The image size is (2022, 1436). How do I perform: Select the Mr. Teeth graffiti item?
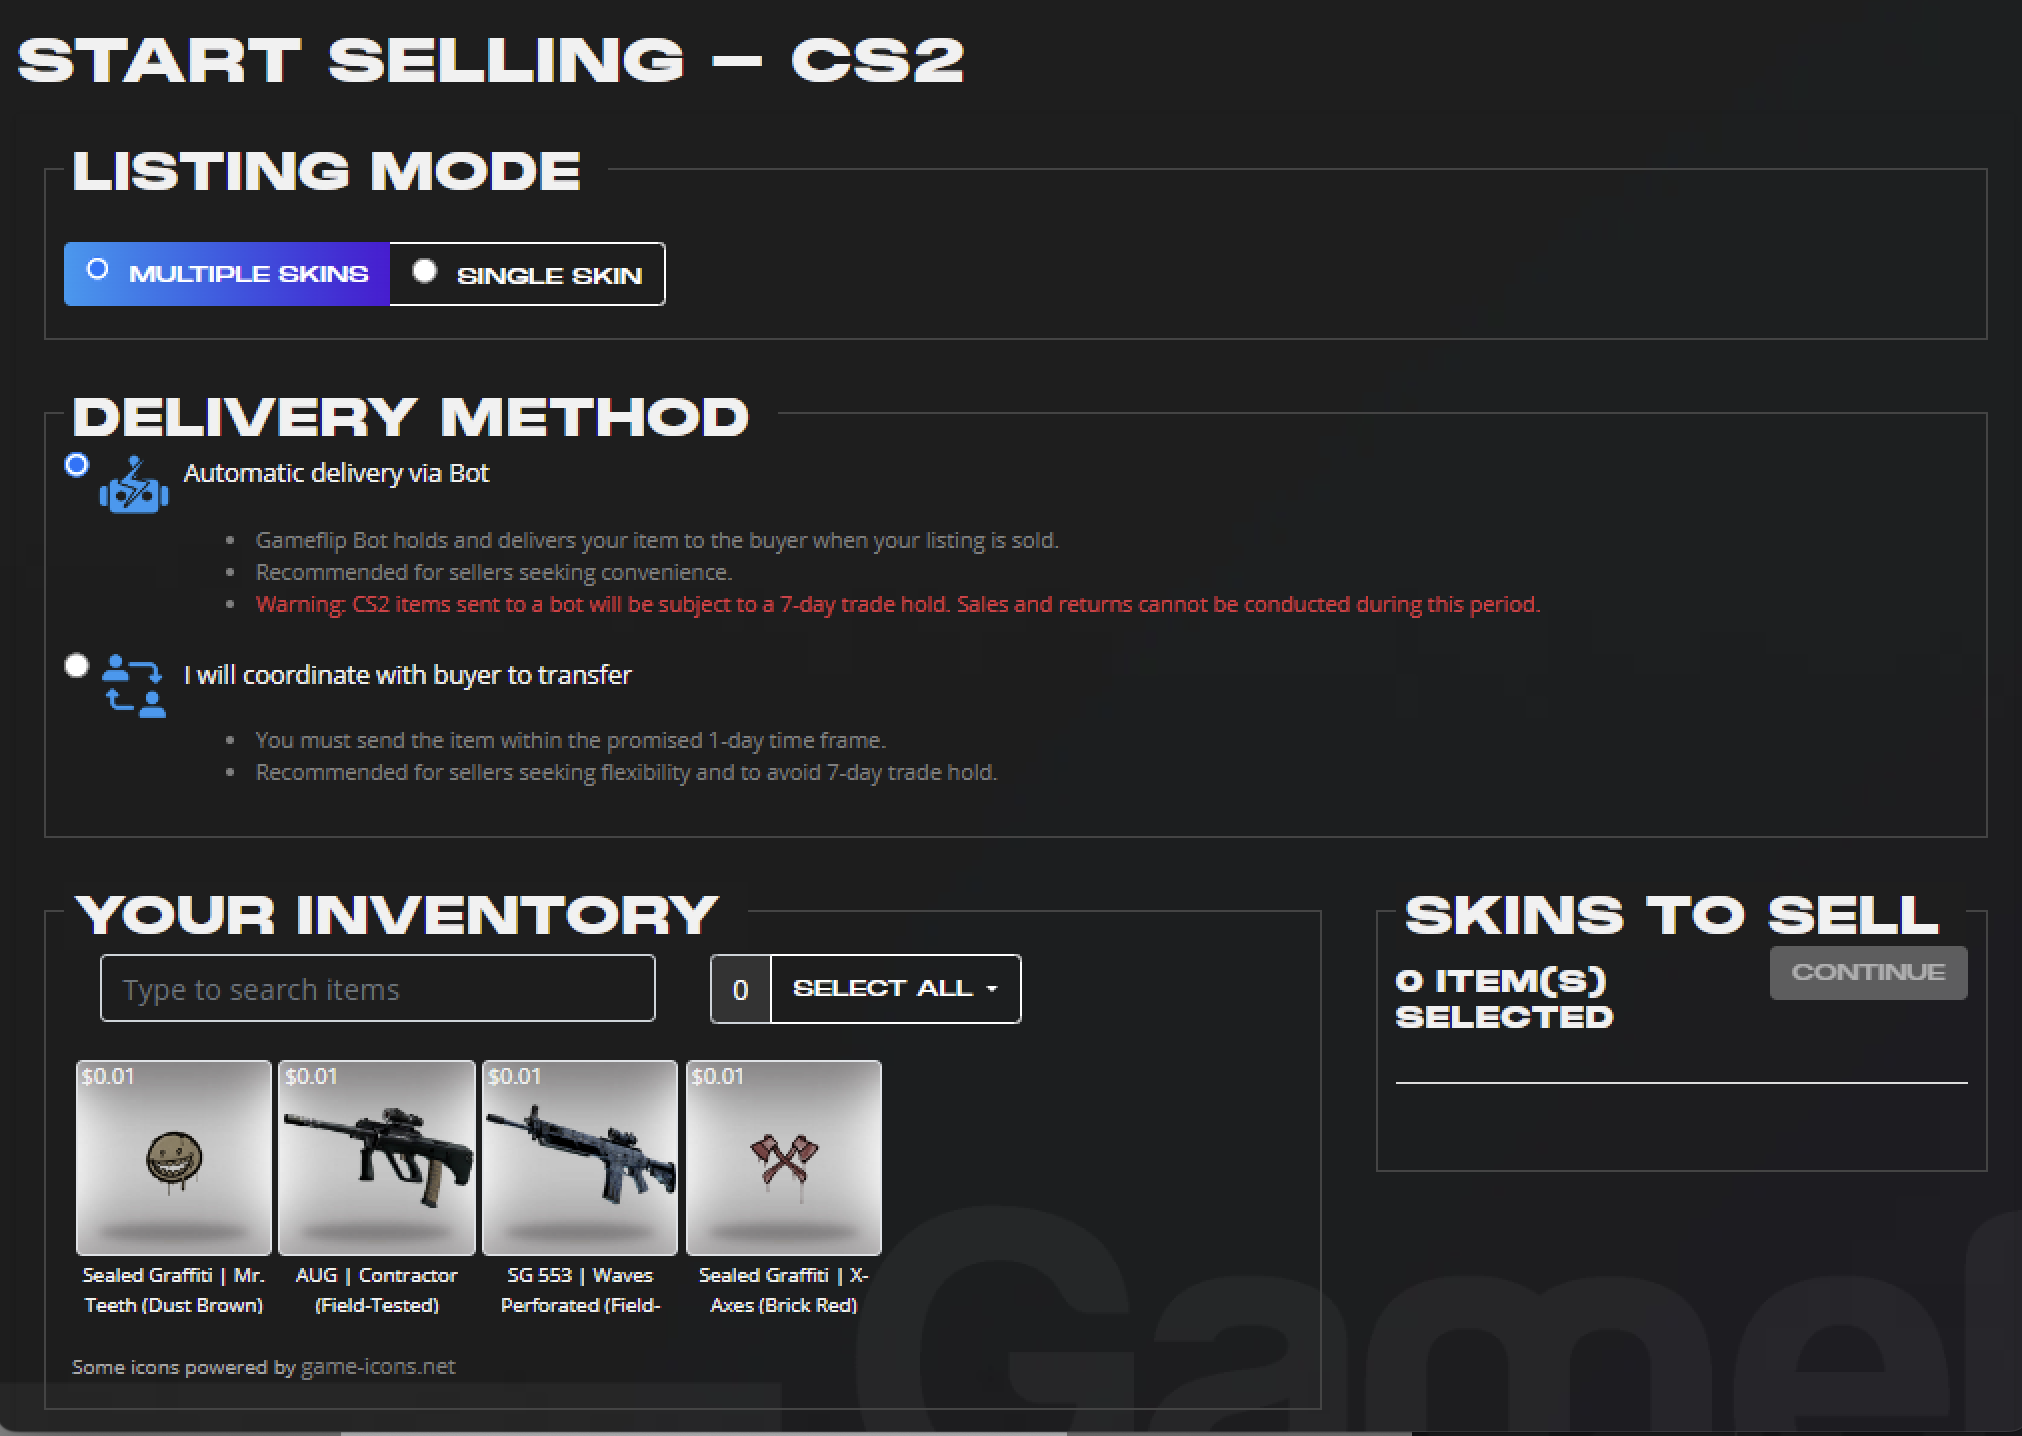174,1157
